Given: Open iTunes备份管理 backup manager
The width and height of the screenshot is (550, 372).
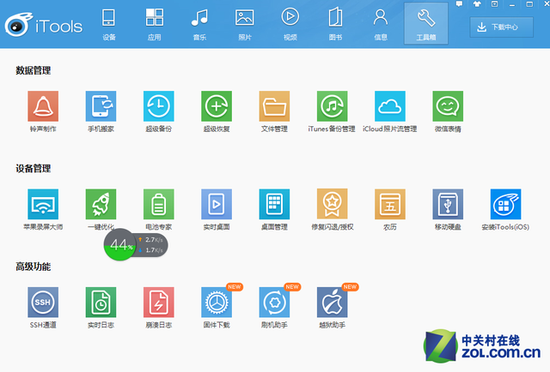Looking at the screenshot, I should [x=332, y=106].
